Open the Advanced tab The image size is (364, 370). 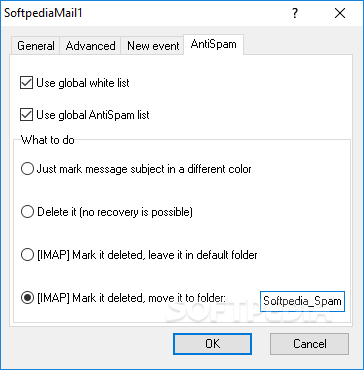coord(90,46)
